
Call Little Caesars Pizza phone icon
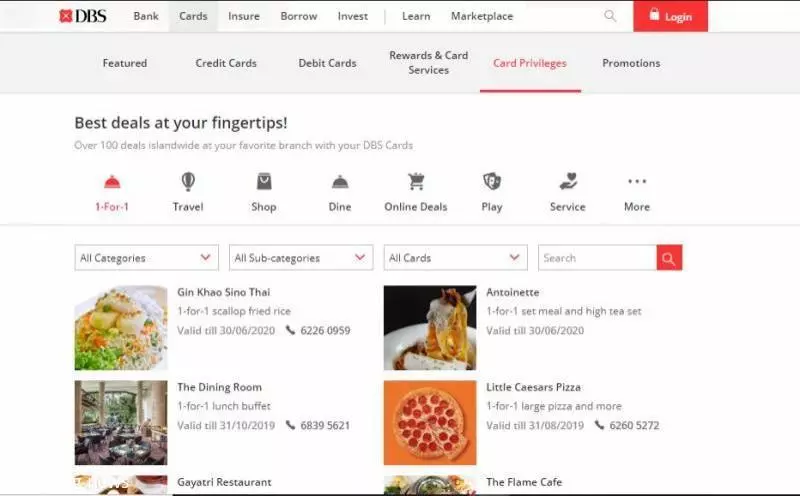[599, 425]
